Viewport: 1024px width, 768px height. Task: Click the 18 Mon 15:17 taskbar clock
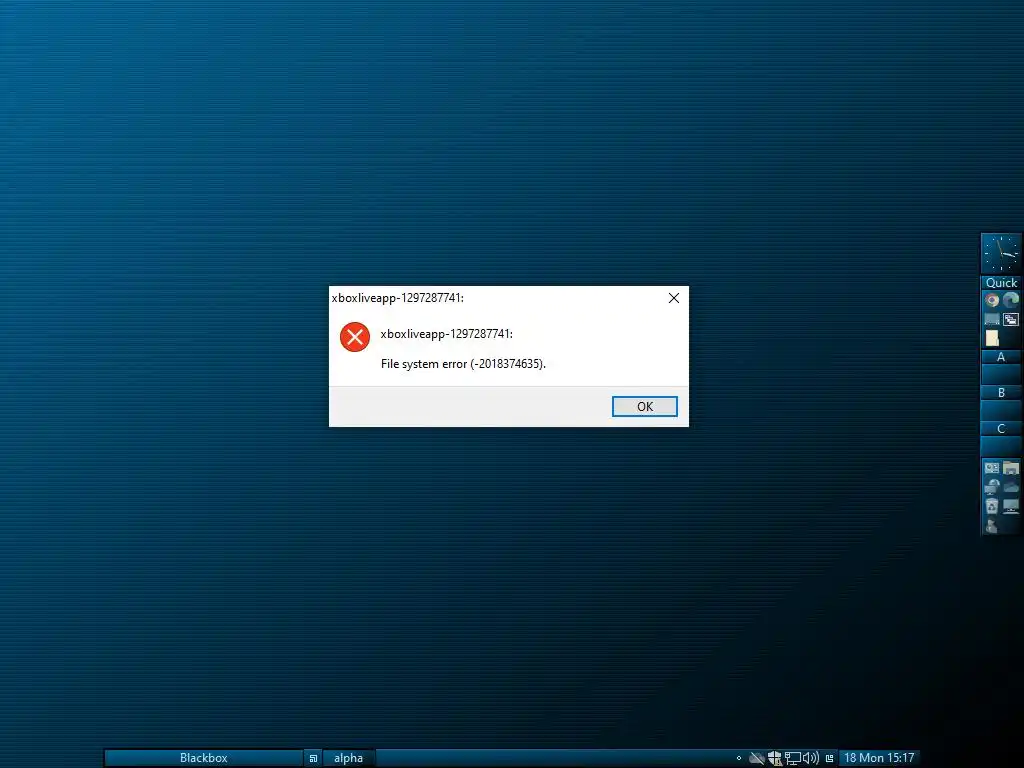(x=879, y=758)
